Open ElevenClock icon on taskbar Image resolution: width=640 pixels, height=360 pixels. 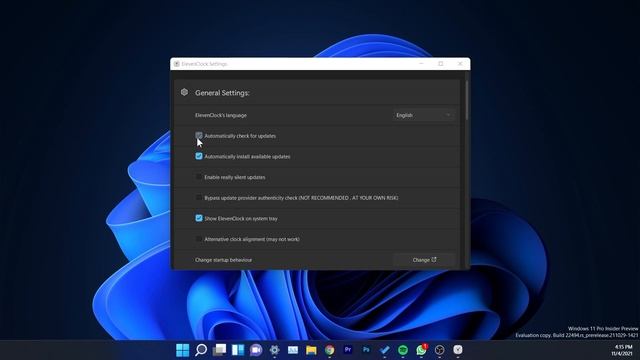coord(458,350)
